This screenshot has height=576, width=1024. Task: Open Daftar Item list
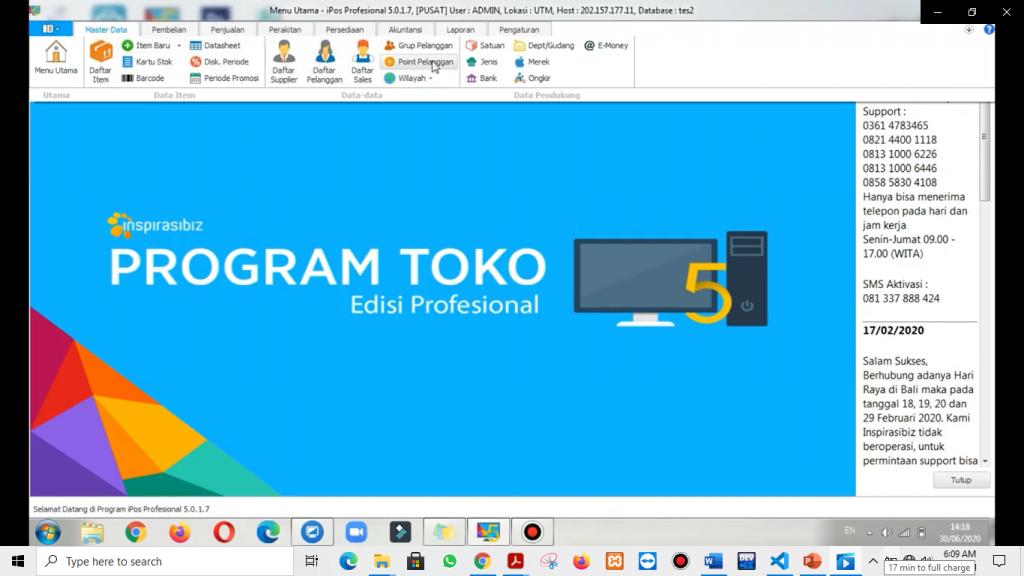(101, 61)
